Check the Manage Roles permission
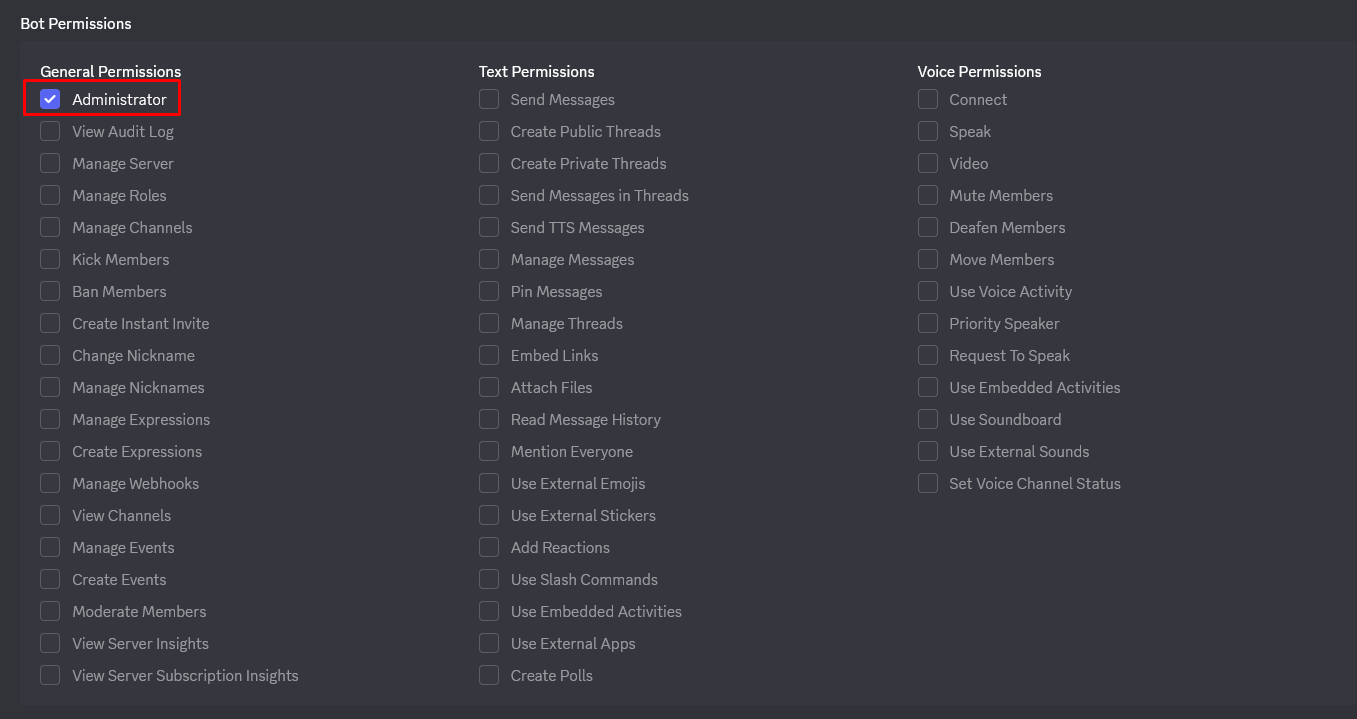The image size is (1357, 719). pyautogui.click(x=50, y=196)
